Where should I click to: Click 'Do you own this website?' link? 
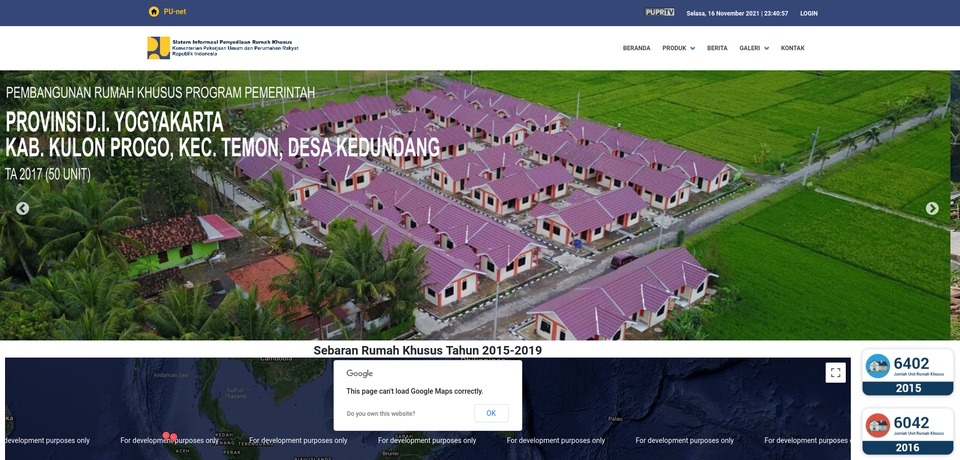coord(381,414)
